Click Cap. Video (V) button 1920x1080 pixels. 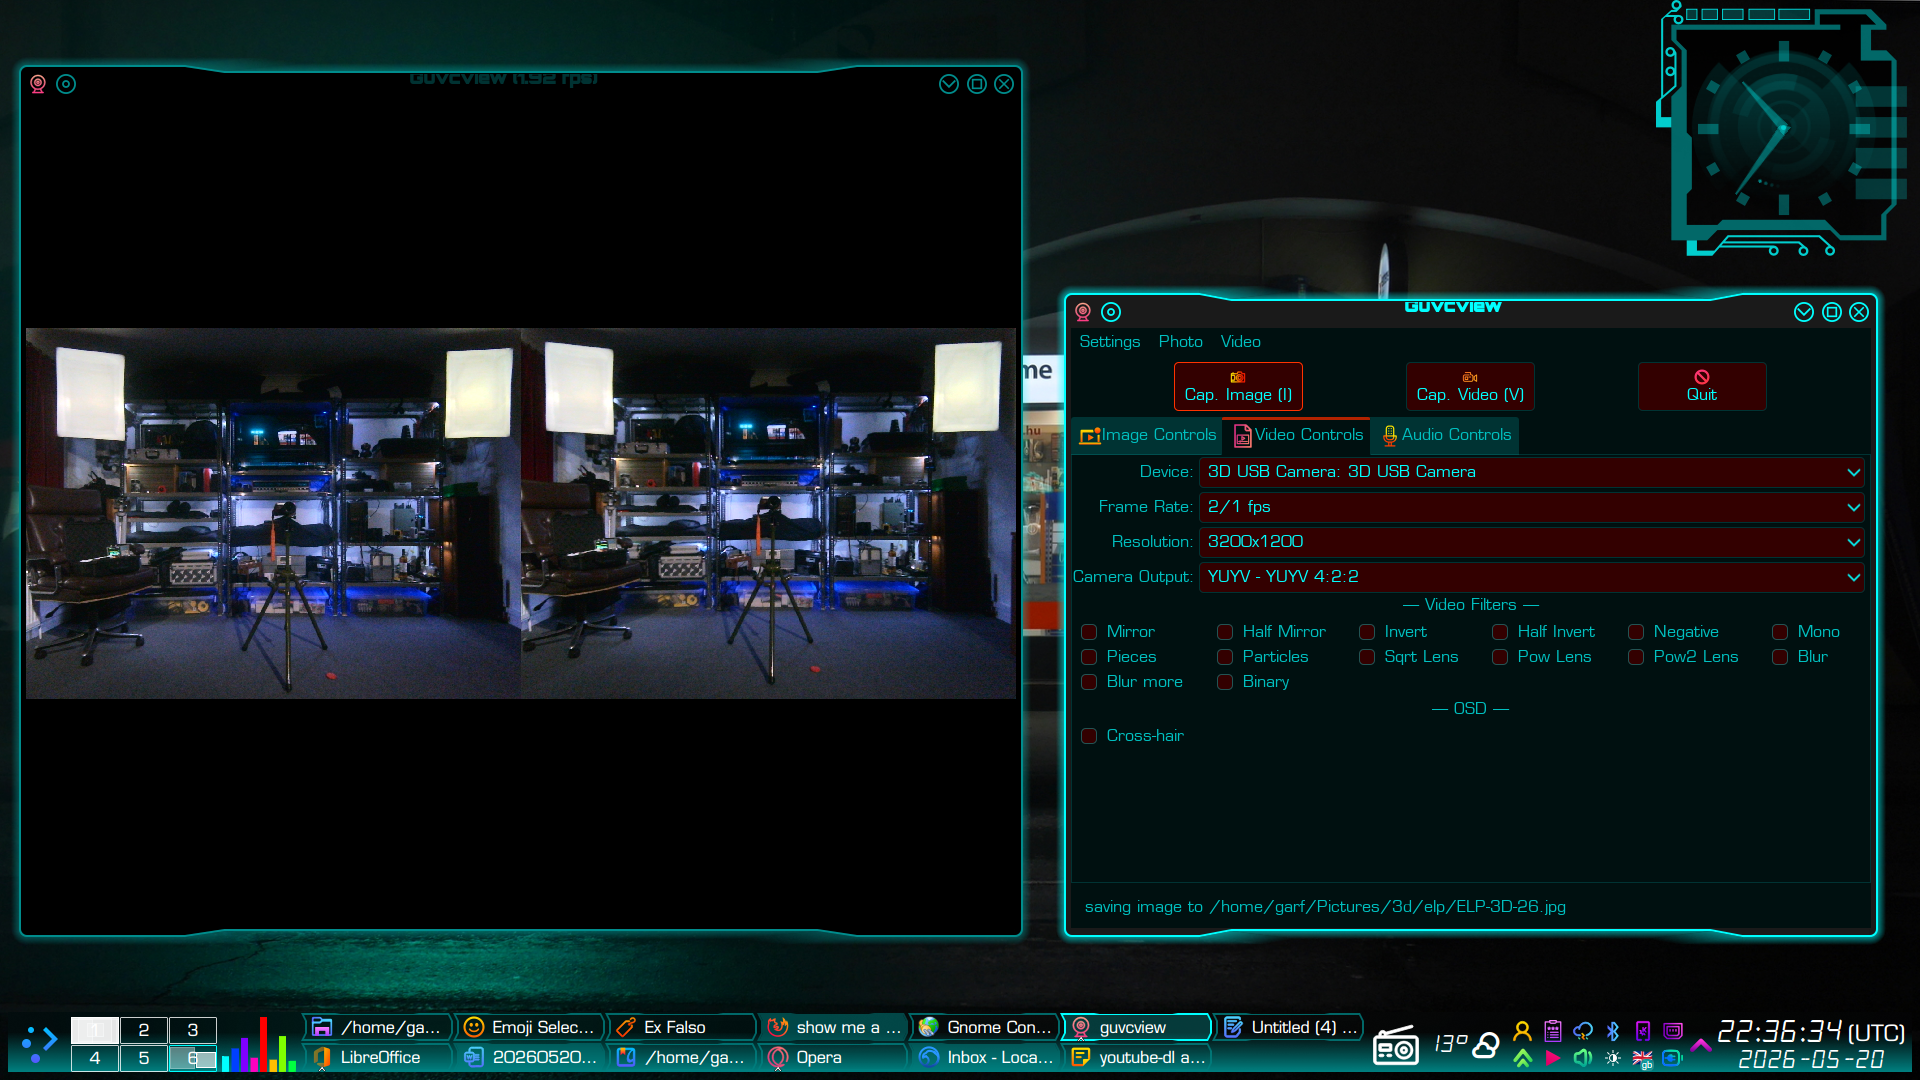[1470, 387]
